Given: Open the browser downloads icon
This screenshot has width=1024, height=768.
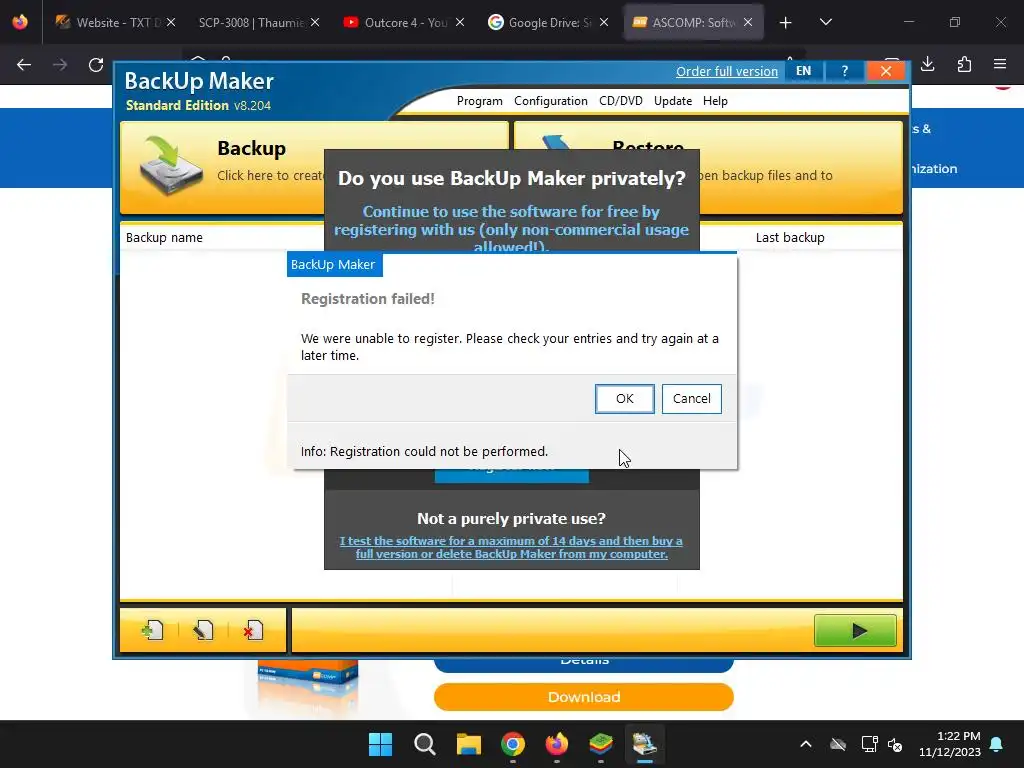Looking at the screenshot, I should tap(927, 64).
